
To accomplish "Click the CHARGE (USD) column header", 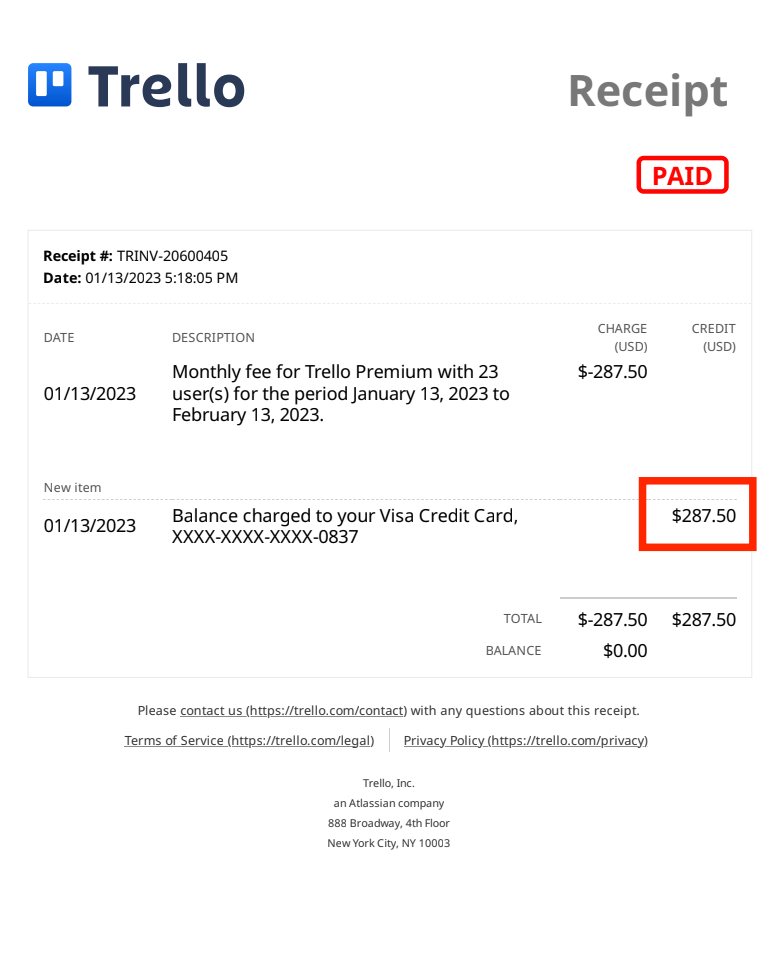I will tap(622, 337).
